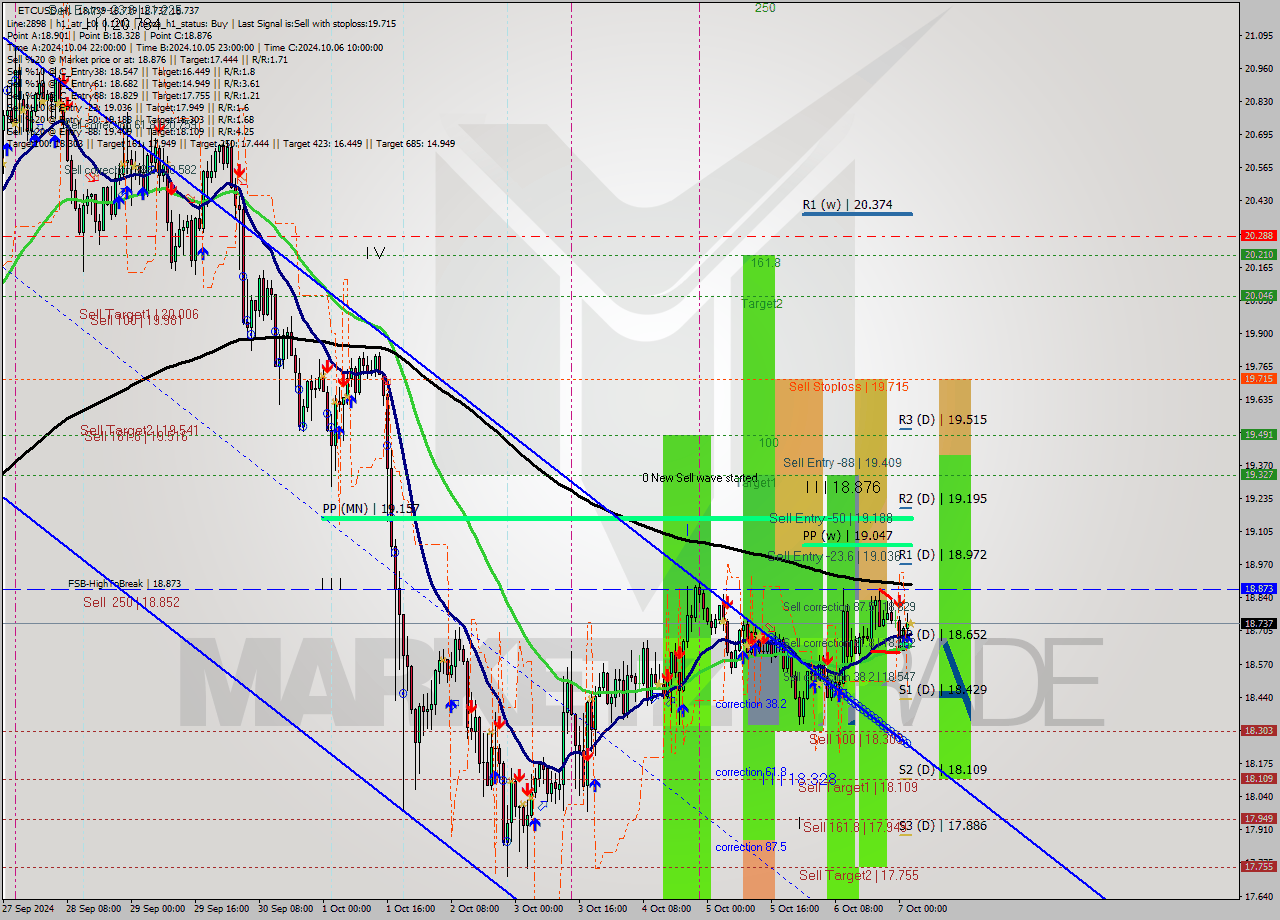Click the 'S3 (D) | 17.886' support label

(x=942, y=826)
